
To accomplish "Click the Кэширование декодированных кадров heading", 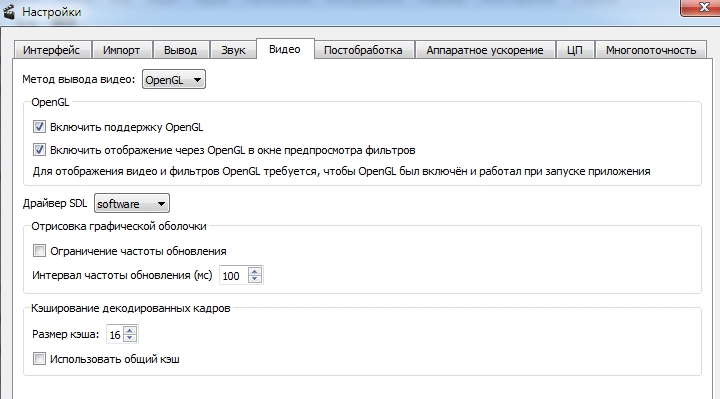I will [130, 308].
